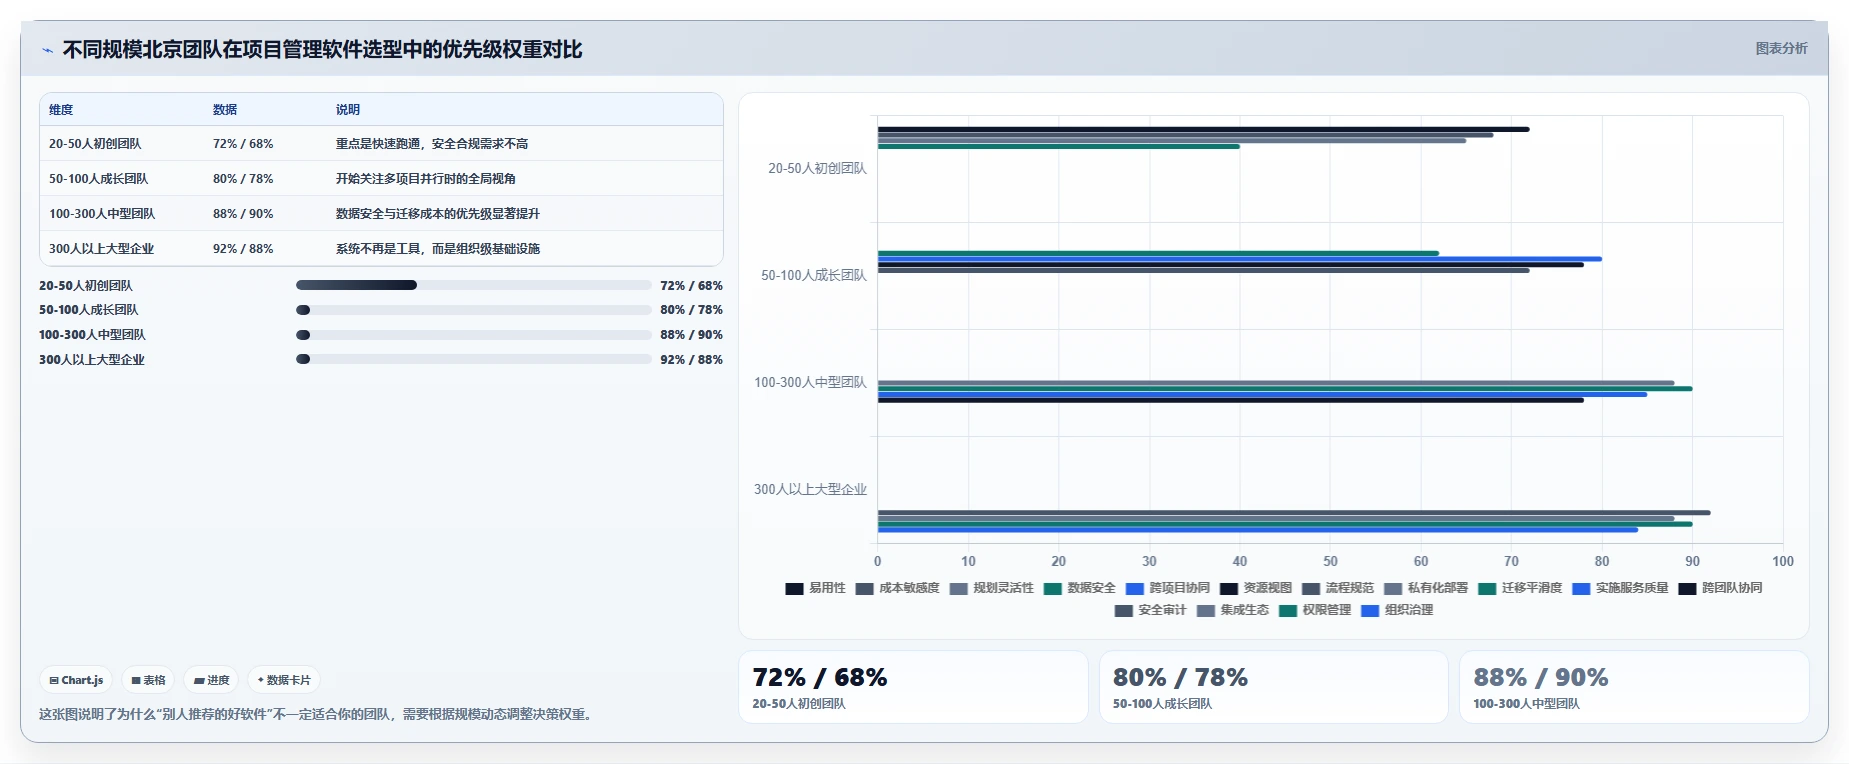This screenshot has width=1849, height=764.
Task: Click the 88% / 90% table value
Action: tap(243, 214)
